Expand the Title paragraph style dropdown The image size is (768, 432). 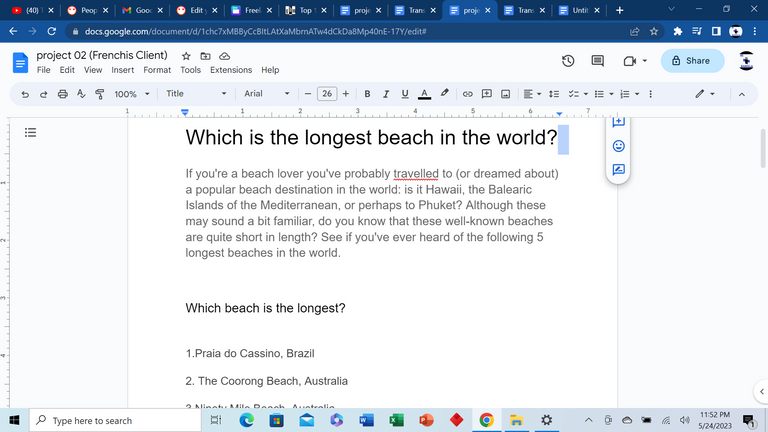[x=196, y=94]
